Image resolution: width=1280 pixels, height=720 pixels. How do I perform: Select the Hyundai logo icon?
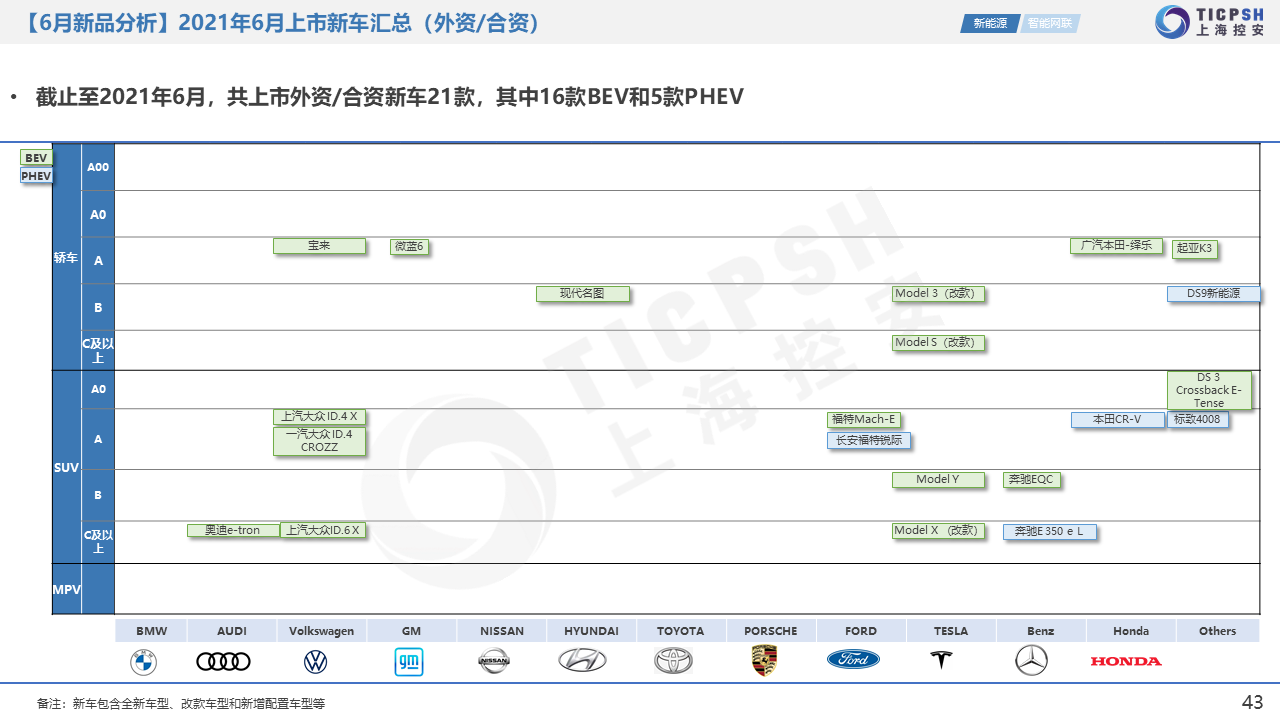click(x=582, y=660)
